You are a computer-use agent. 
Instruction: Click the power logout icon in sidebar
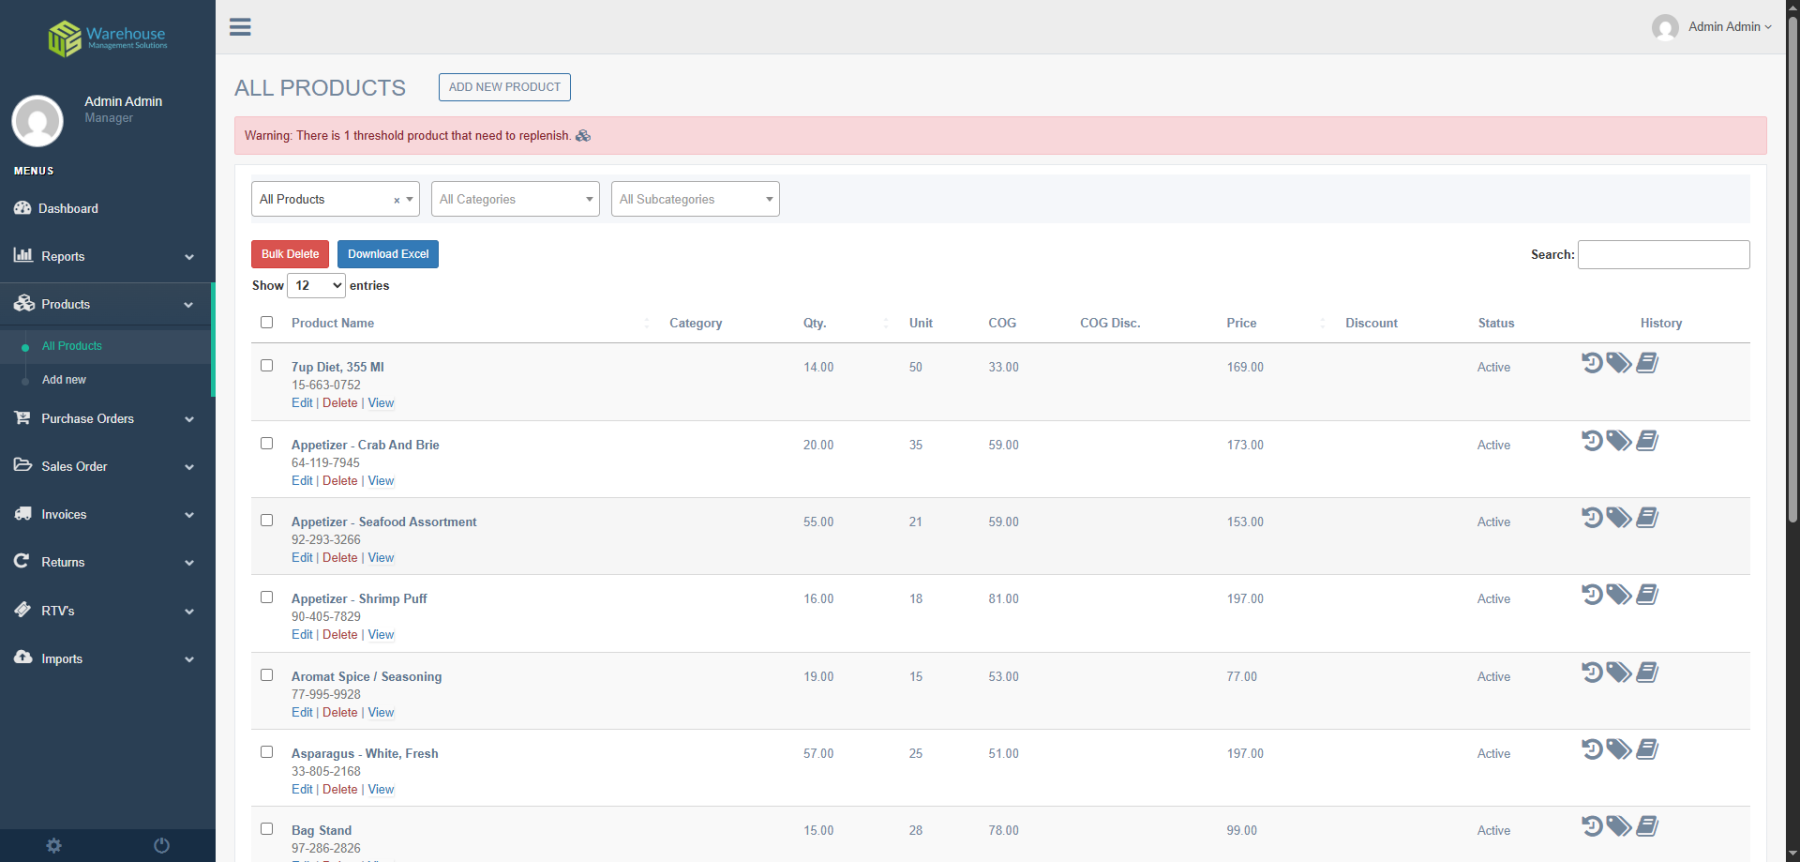[161, 846]
